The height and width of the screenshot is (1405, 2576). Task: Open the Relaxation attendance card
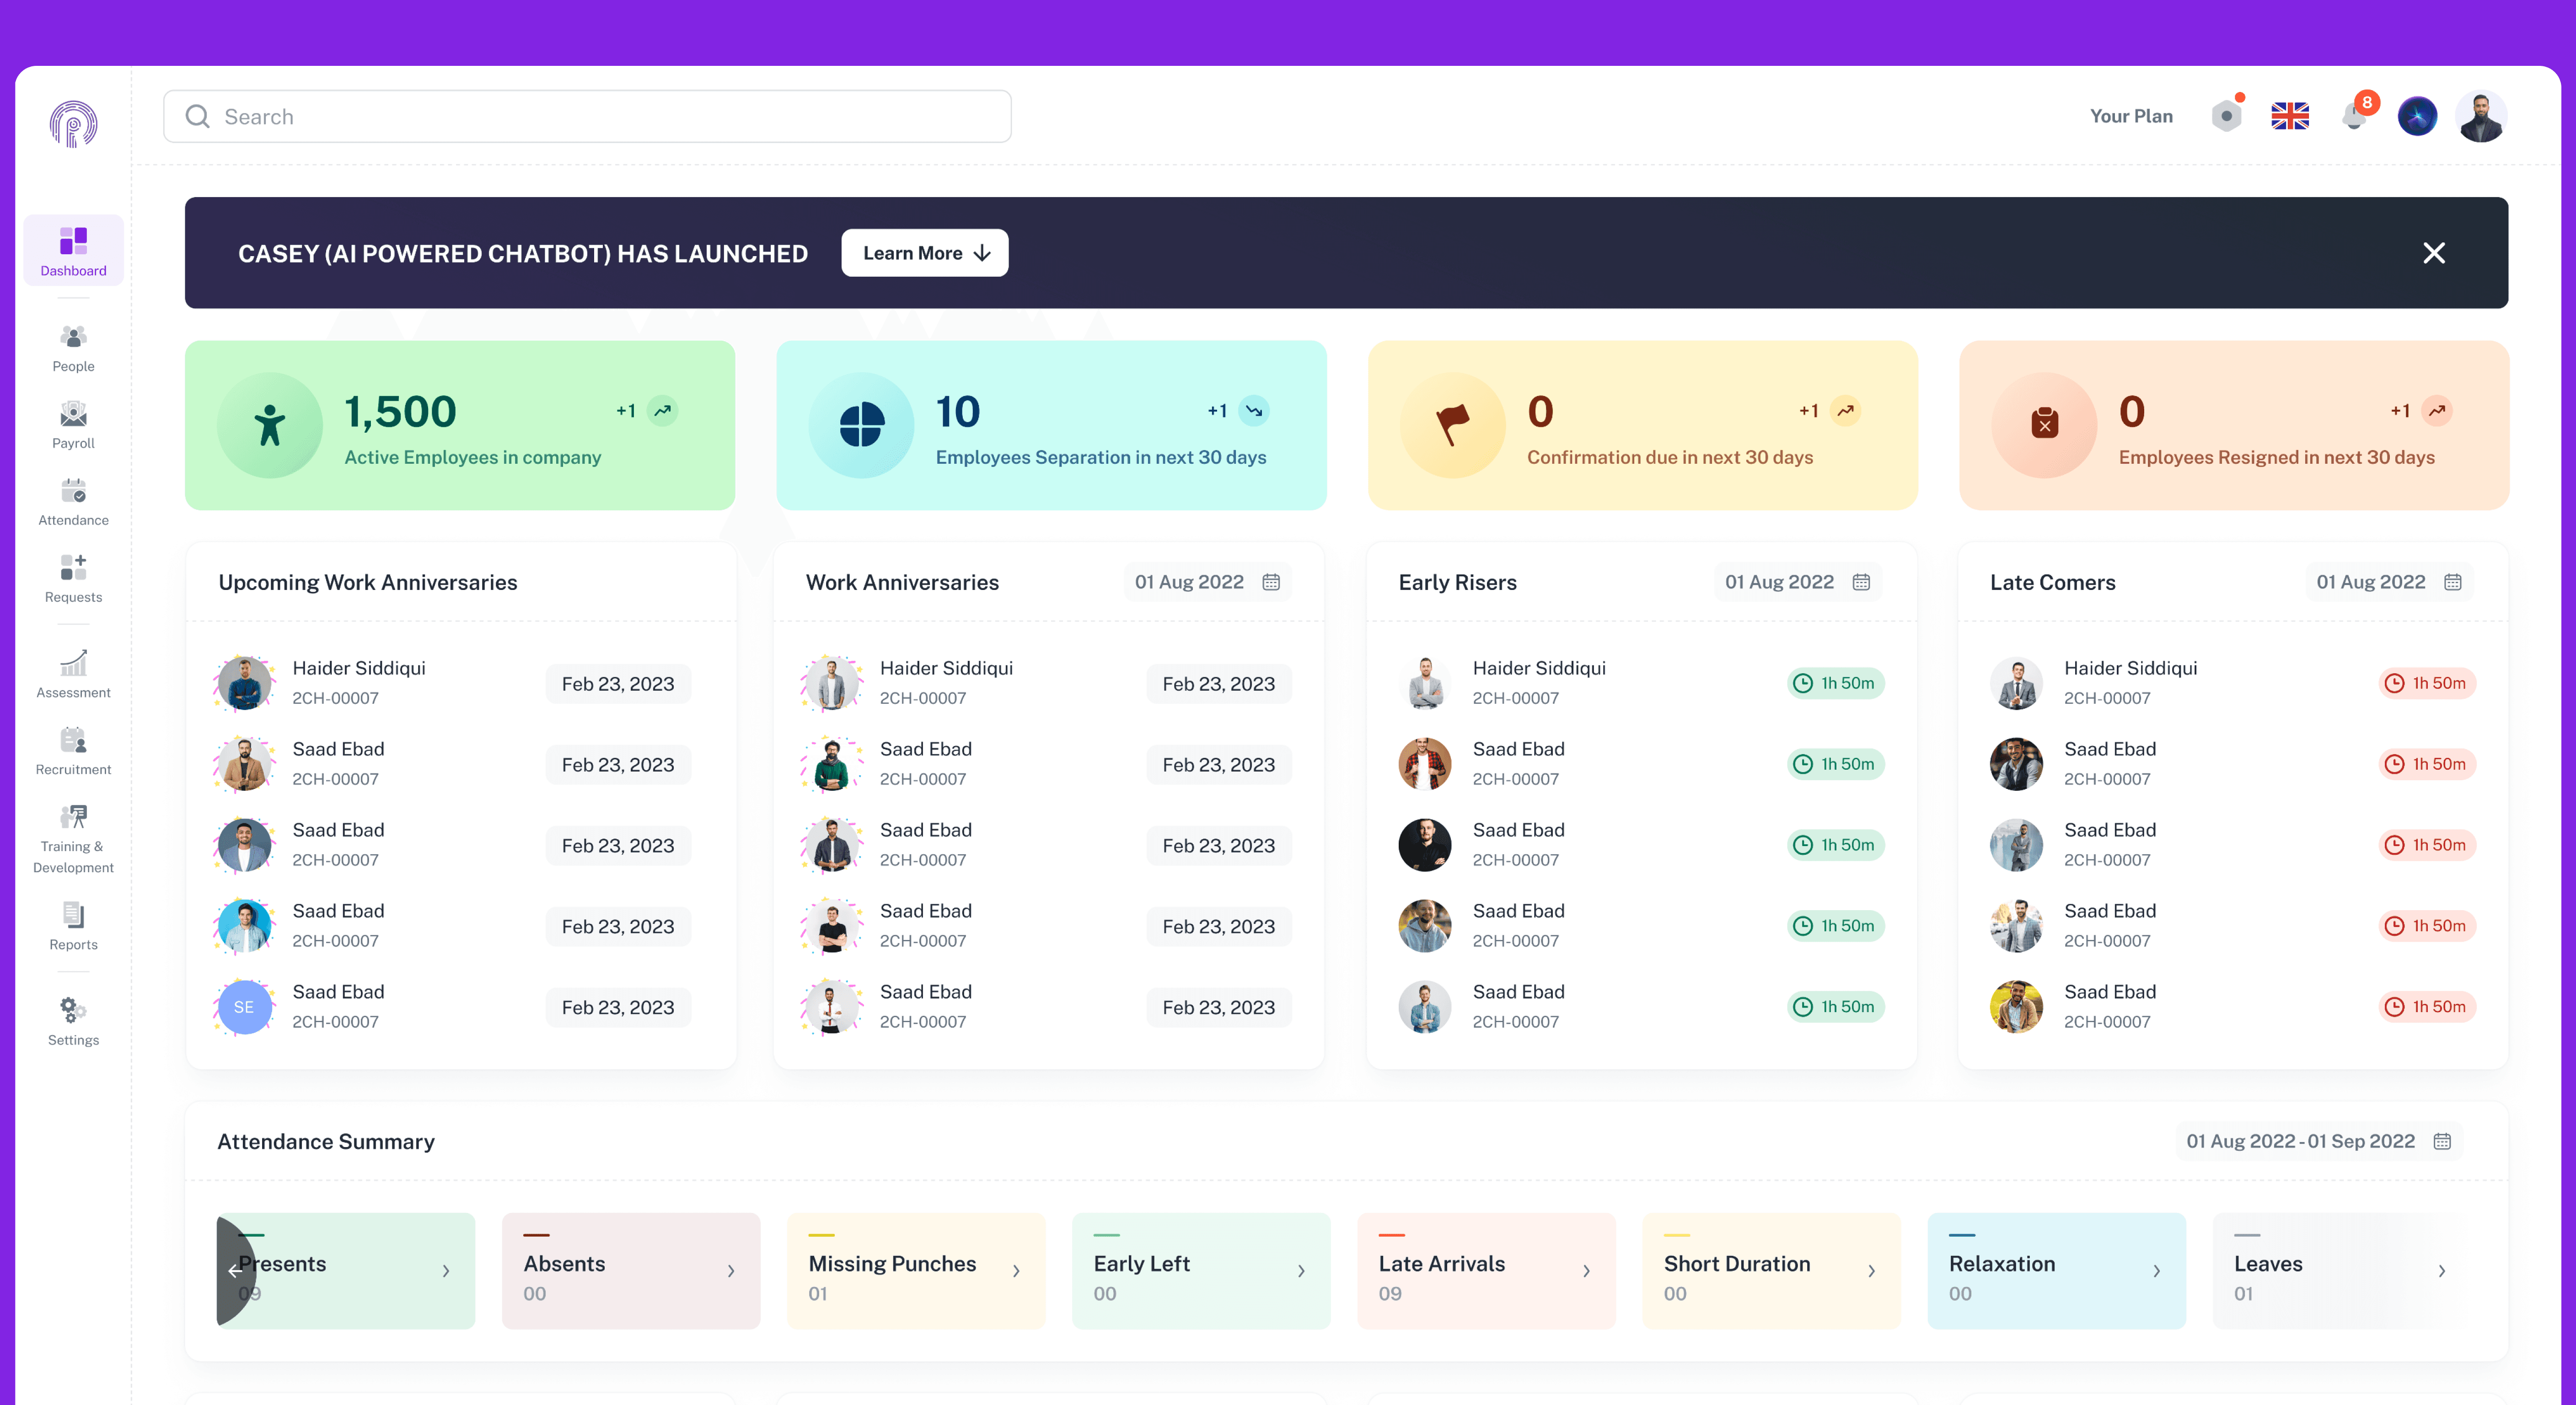click(x=2056, y=1271)
